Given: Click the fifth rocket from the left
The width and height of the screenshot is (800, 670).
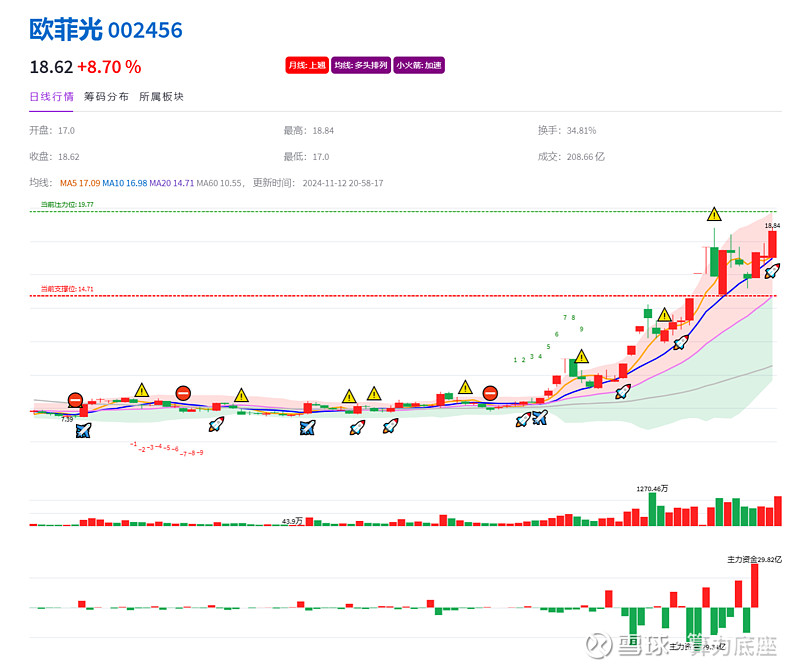Looking at the screenshot, I should 623,391.
